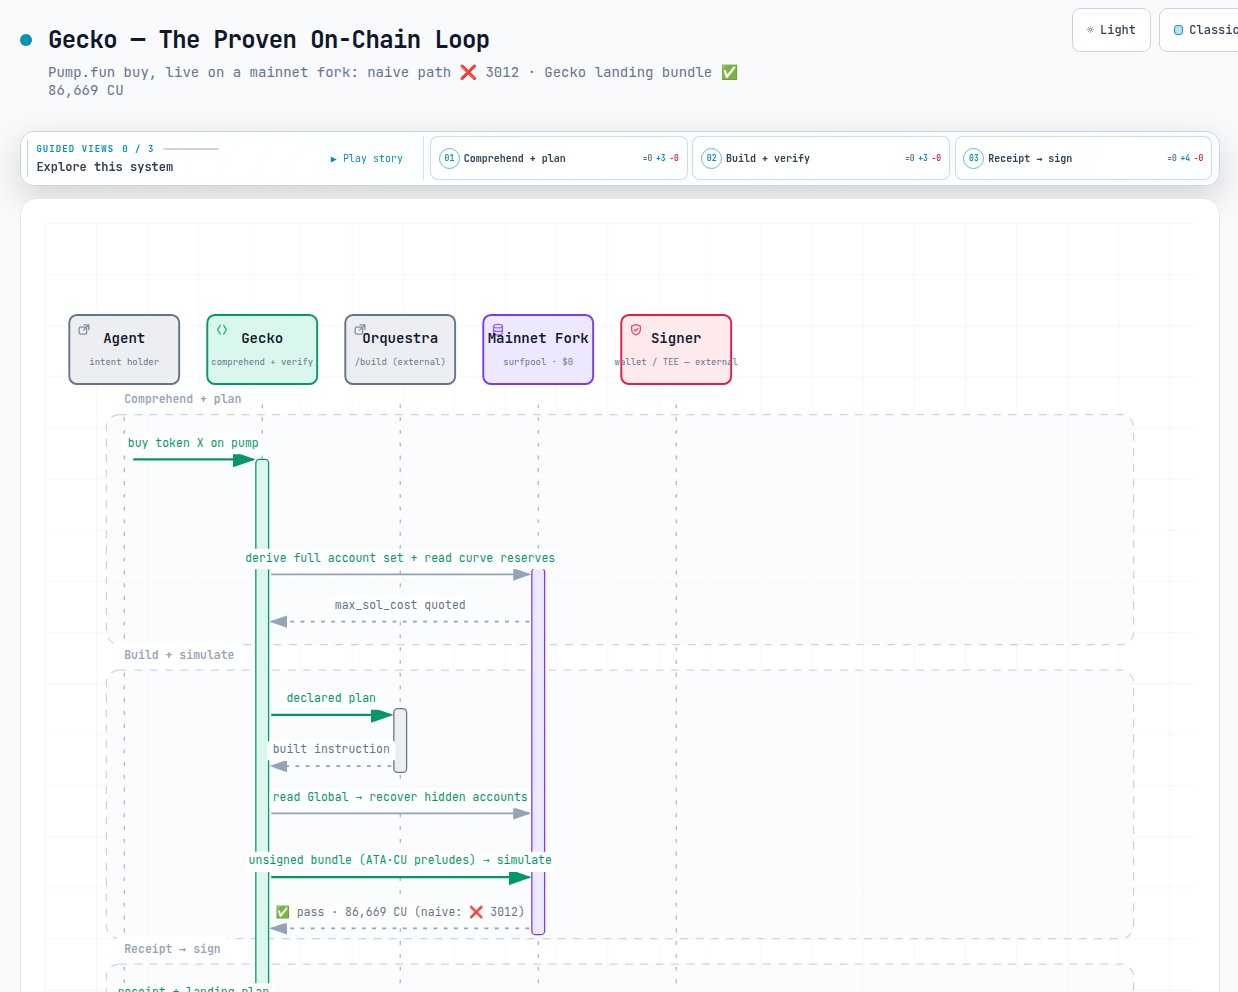Viewport: 1238px width, 992px height.
Task: Select the Gecko participant box
Action: pyautogui.click(x=262, y=349)
